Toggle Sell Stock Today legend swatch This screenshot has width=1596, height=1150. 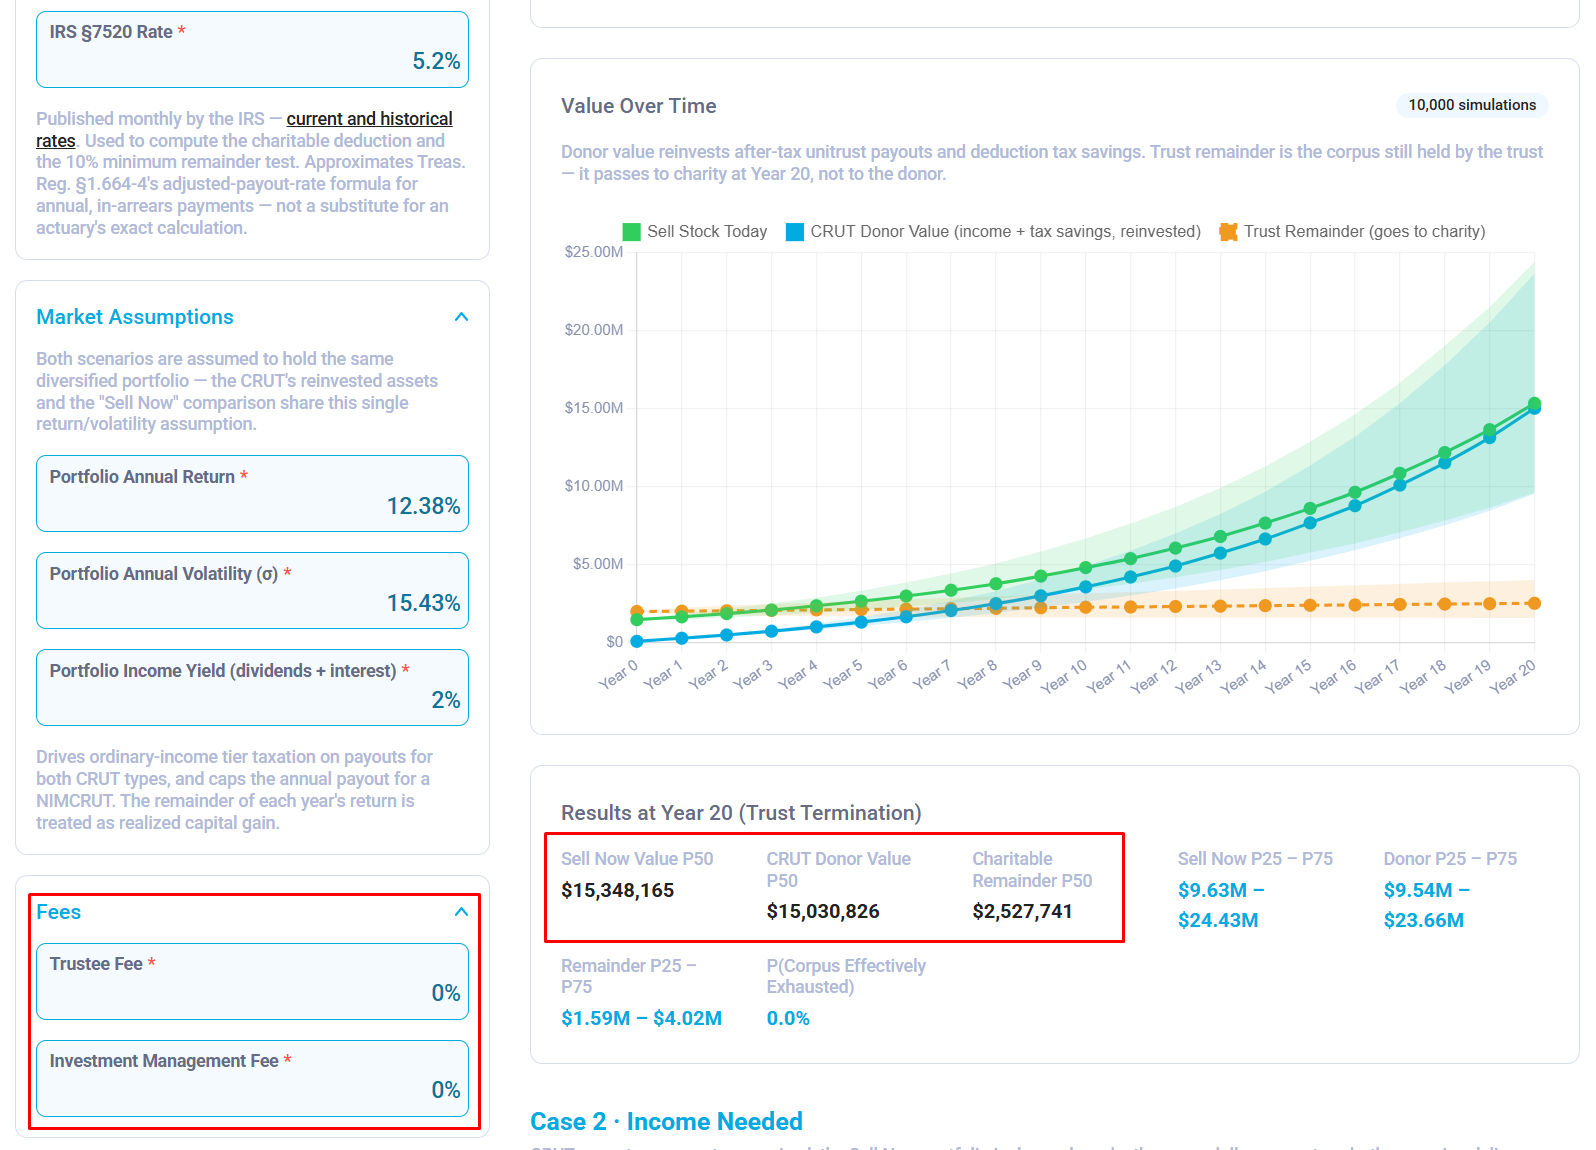pos(631,232)
